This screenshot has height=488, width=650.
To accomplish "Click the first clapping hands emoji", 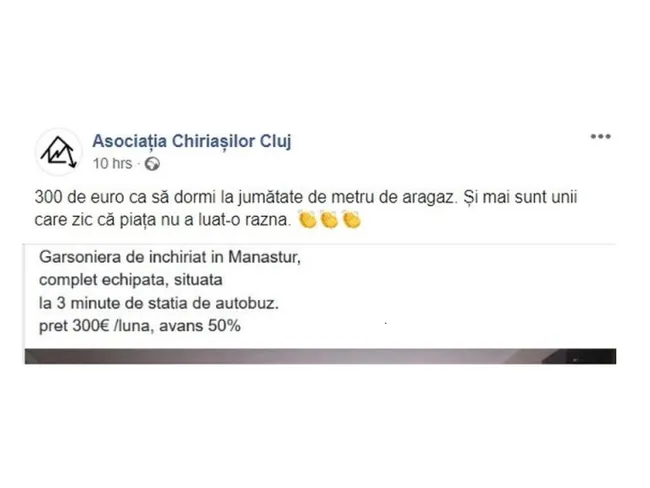I will point(307,220).
